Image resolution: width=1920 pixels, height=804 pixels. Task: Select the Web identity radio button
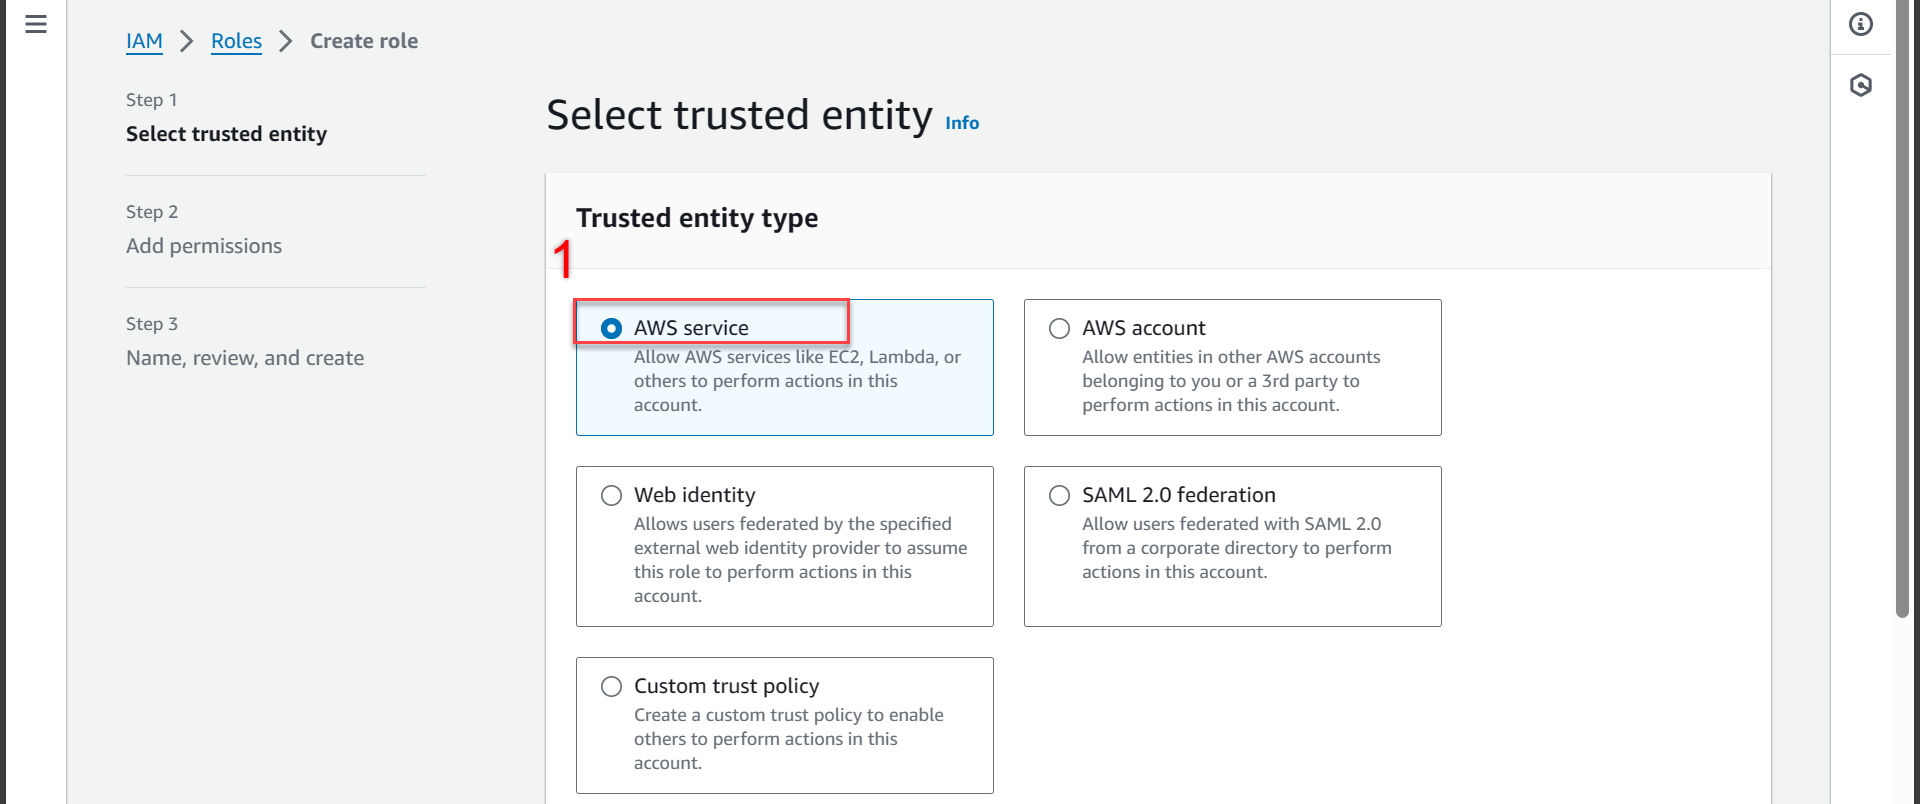click(x=611, y=495)
